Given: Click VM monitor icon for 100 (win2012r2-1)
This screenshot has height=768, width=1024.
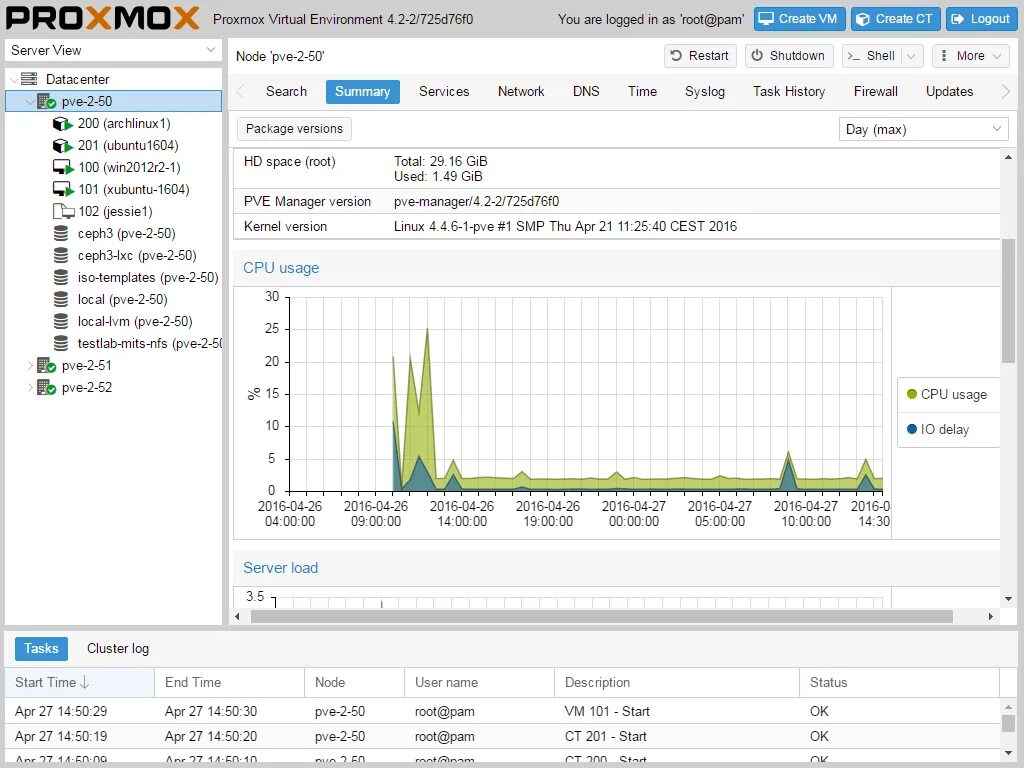Looking at the screenshot, I should pos(63,167).
